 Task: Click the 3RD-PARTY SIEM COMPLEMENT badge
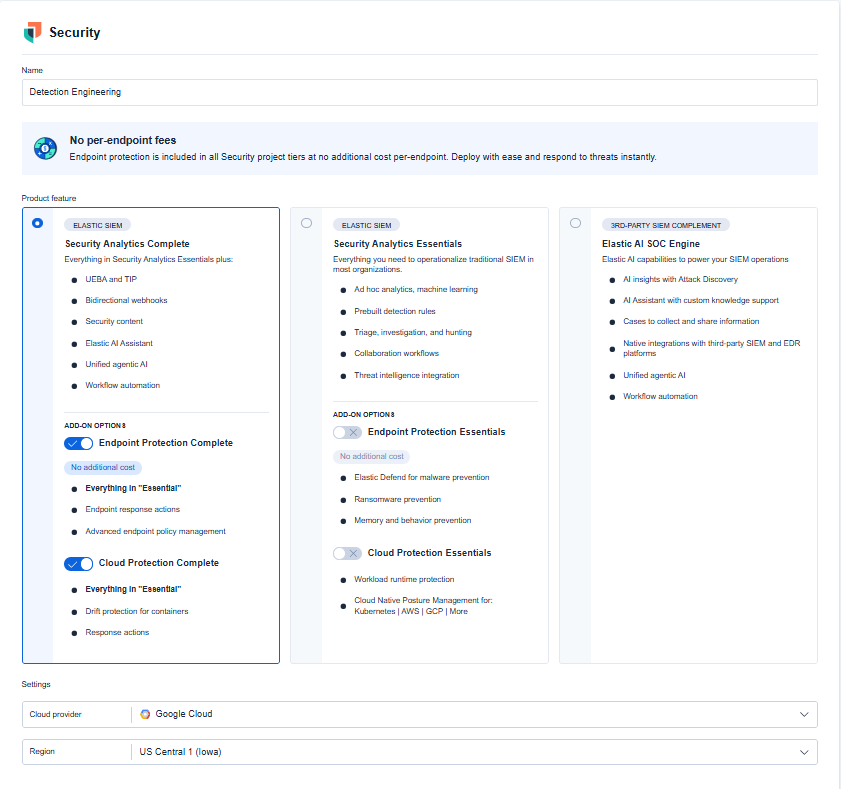[666, 225]
